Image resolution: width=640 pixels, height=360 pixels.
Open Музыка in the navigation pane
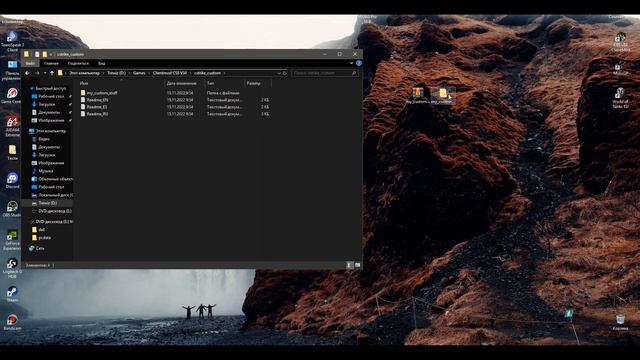[42, 171]
